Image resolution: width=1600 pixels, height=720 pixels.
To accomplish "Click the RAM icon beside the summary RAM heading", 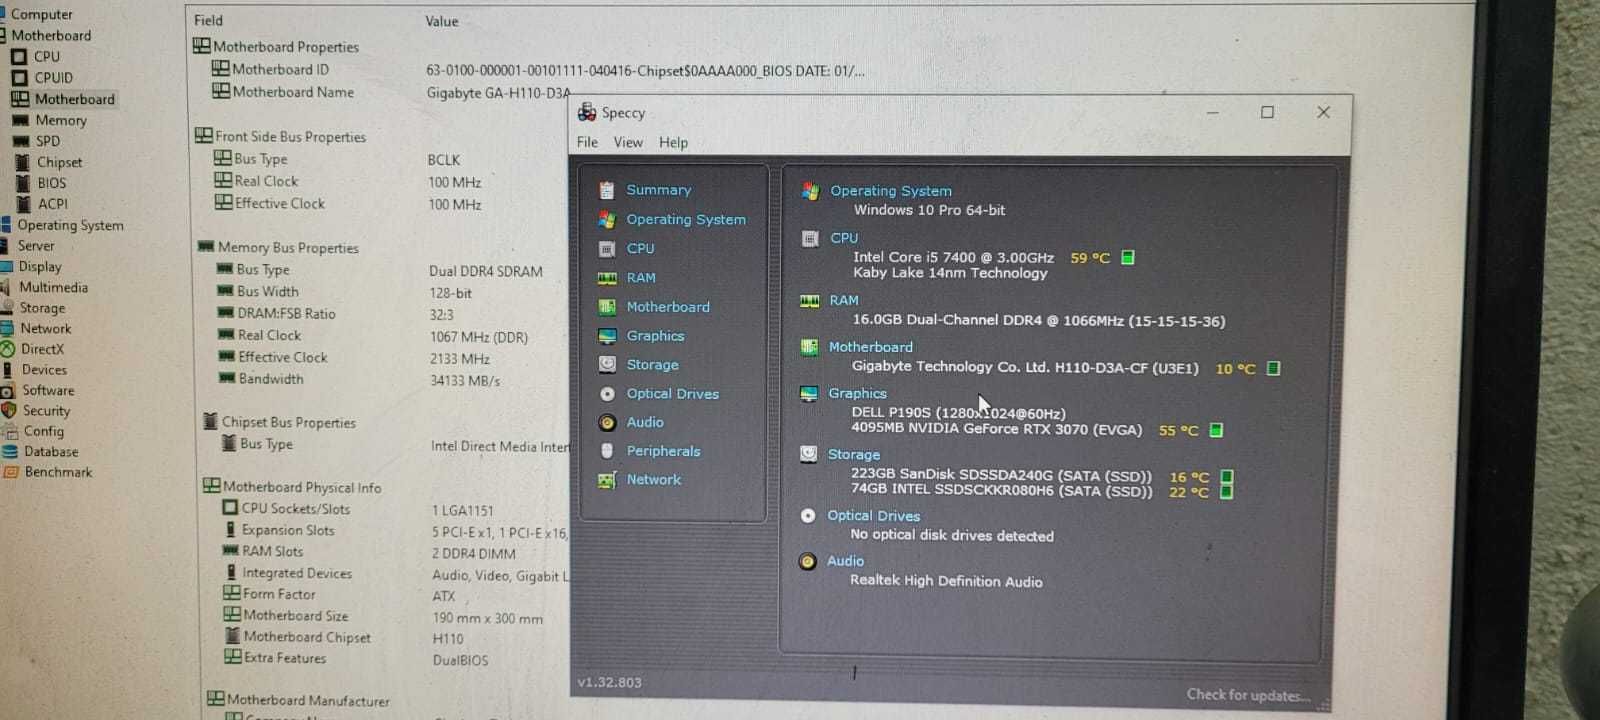I will click(810, 301).
